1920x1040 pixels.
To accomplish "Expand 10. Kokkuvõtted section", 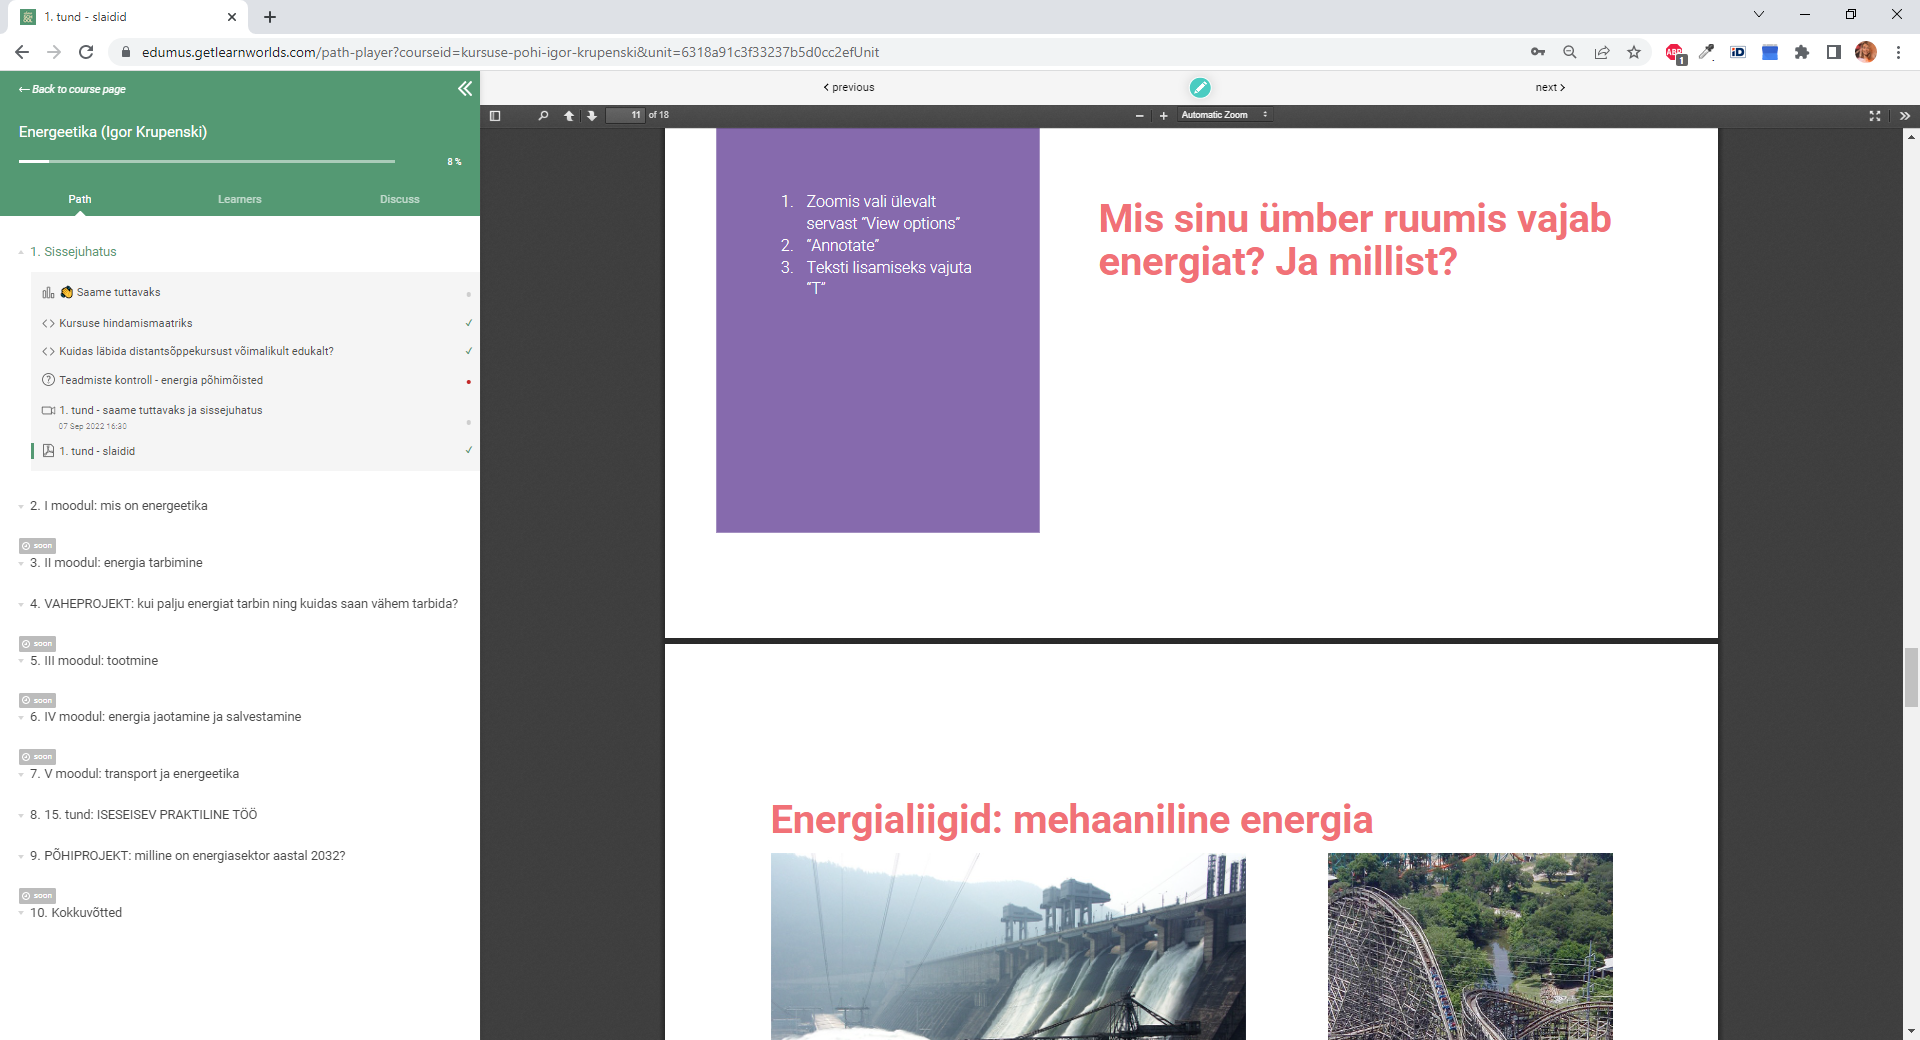I will (x=76, y=913).
